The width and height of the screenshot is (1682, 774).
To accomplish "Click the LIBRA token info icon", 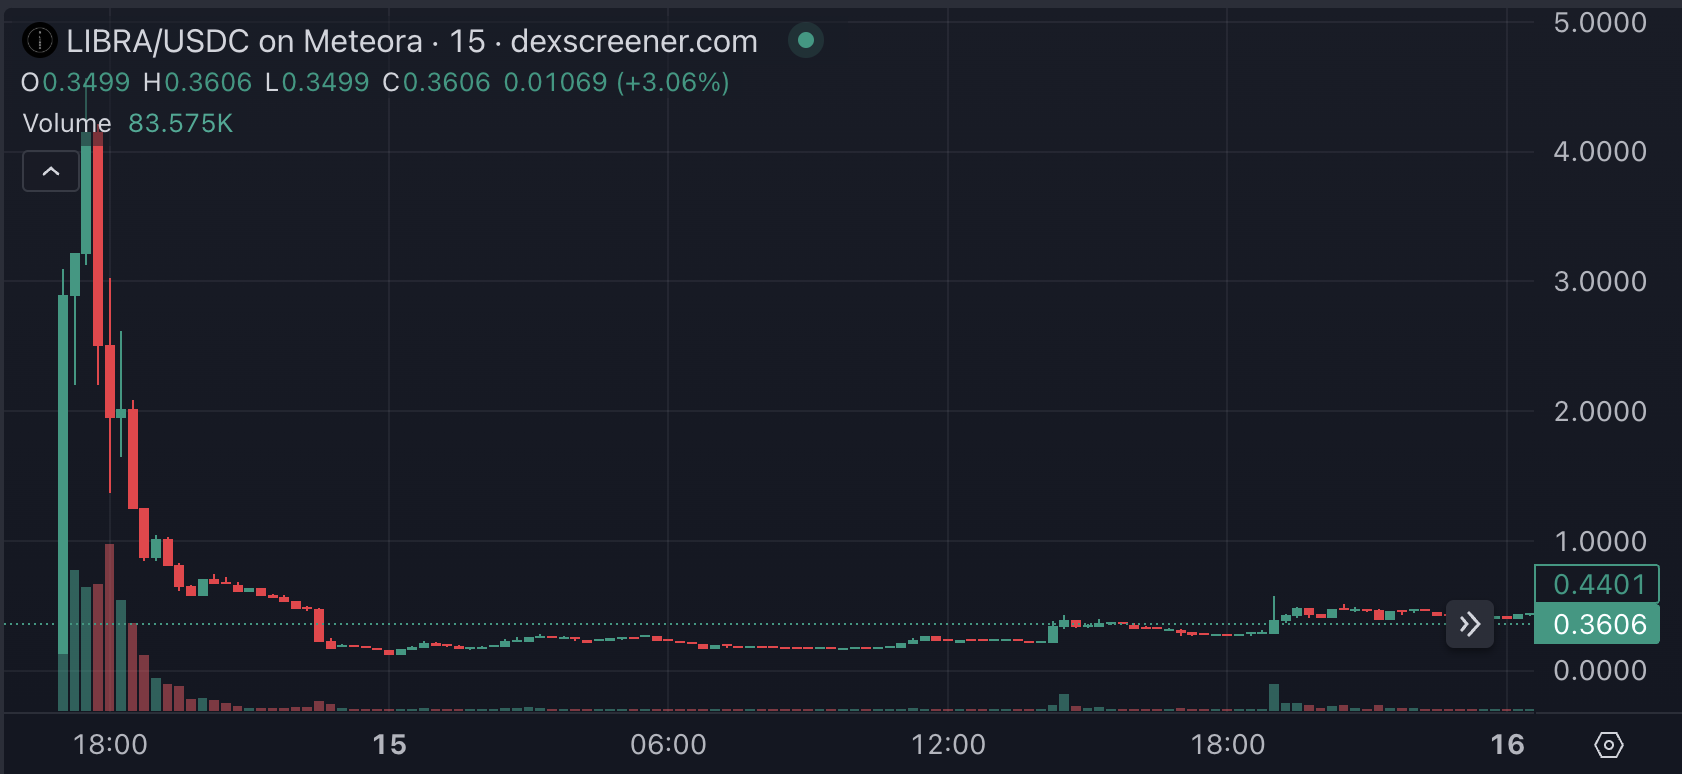I will pos(39,41).
